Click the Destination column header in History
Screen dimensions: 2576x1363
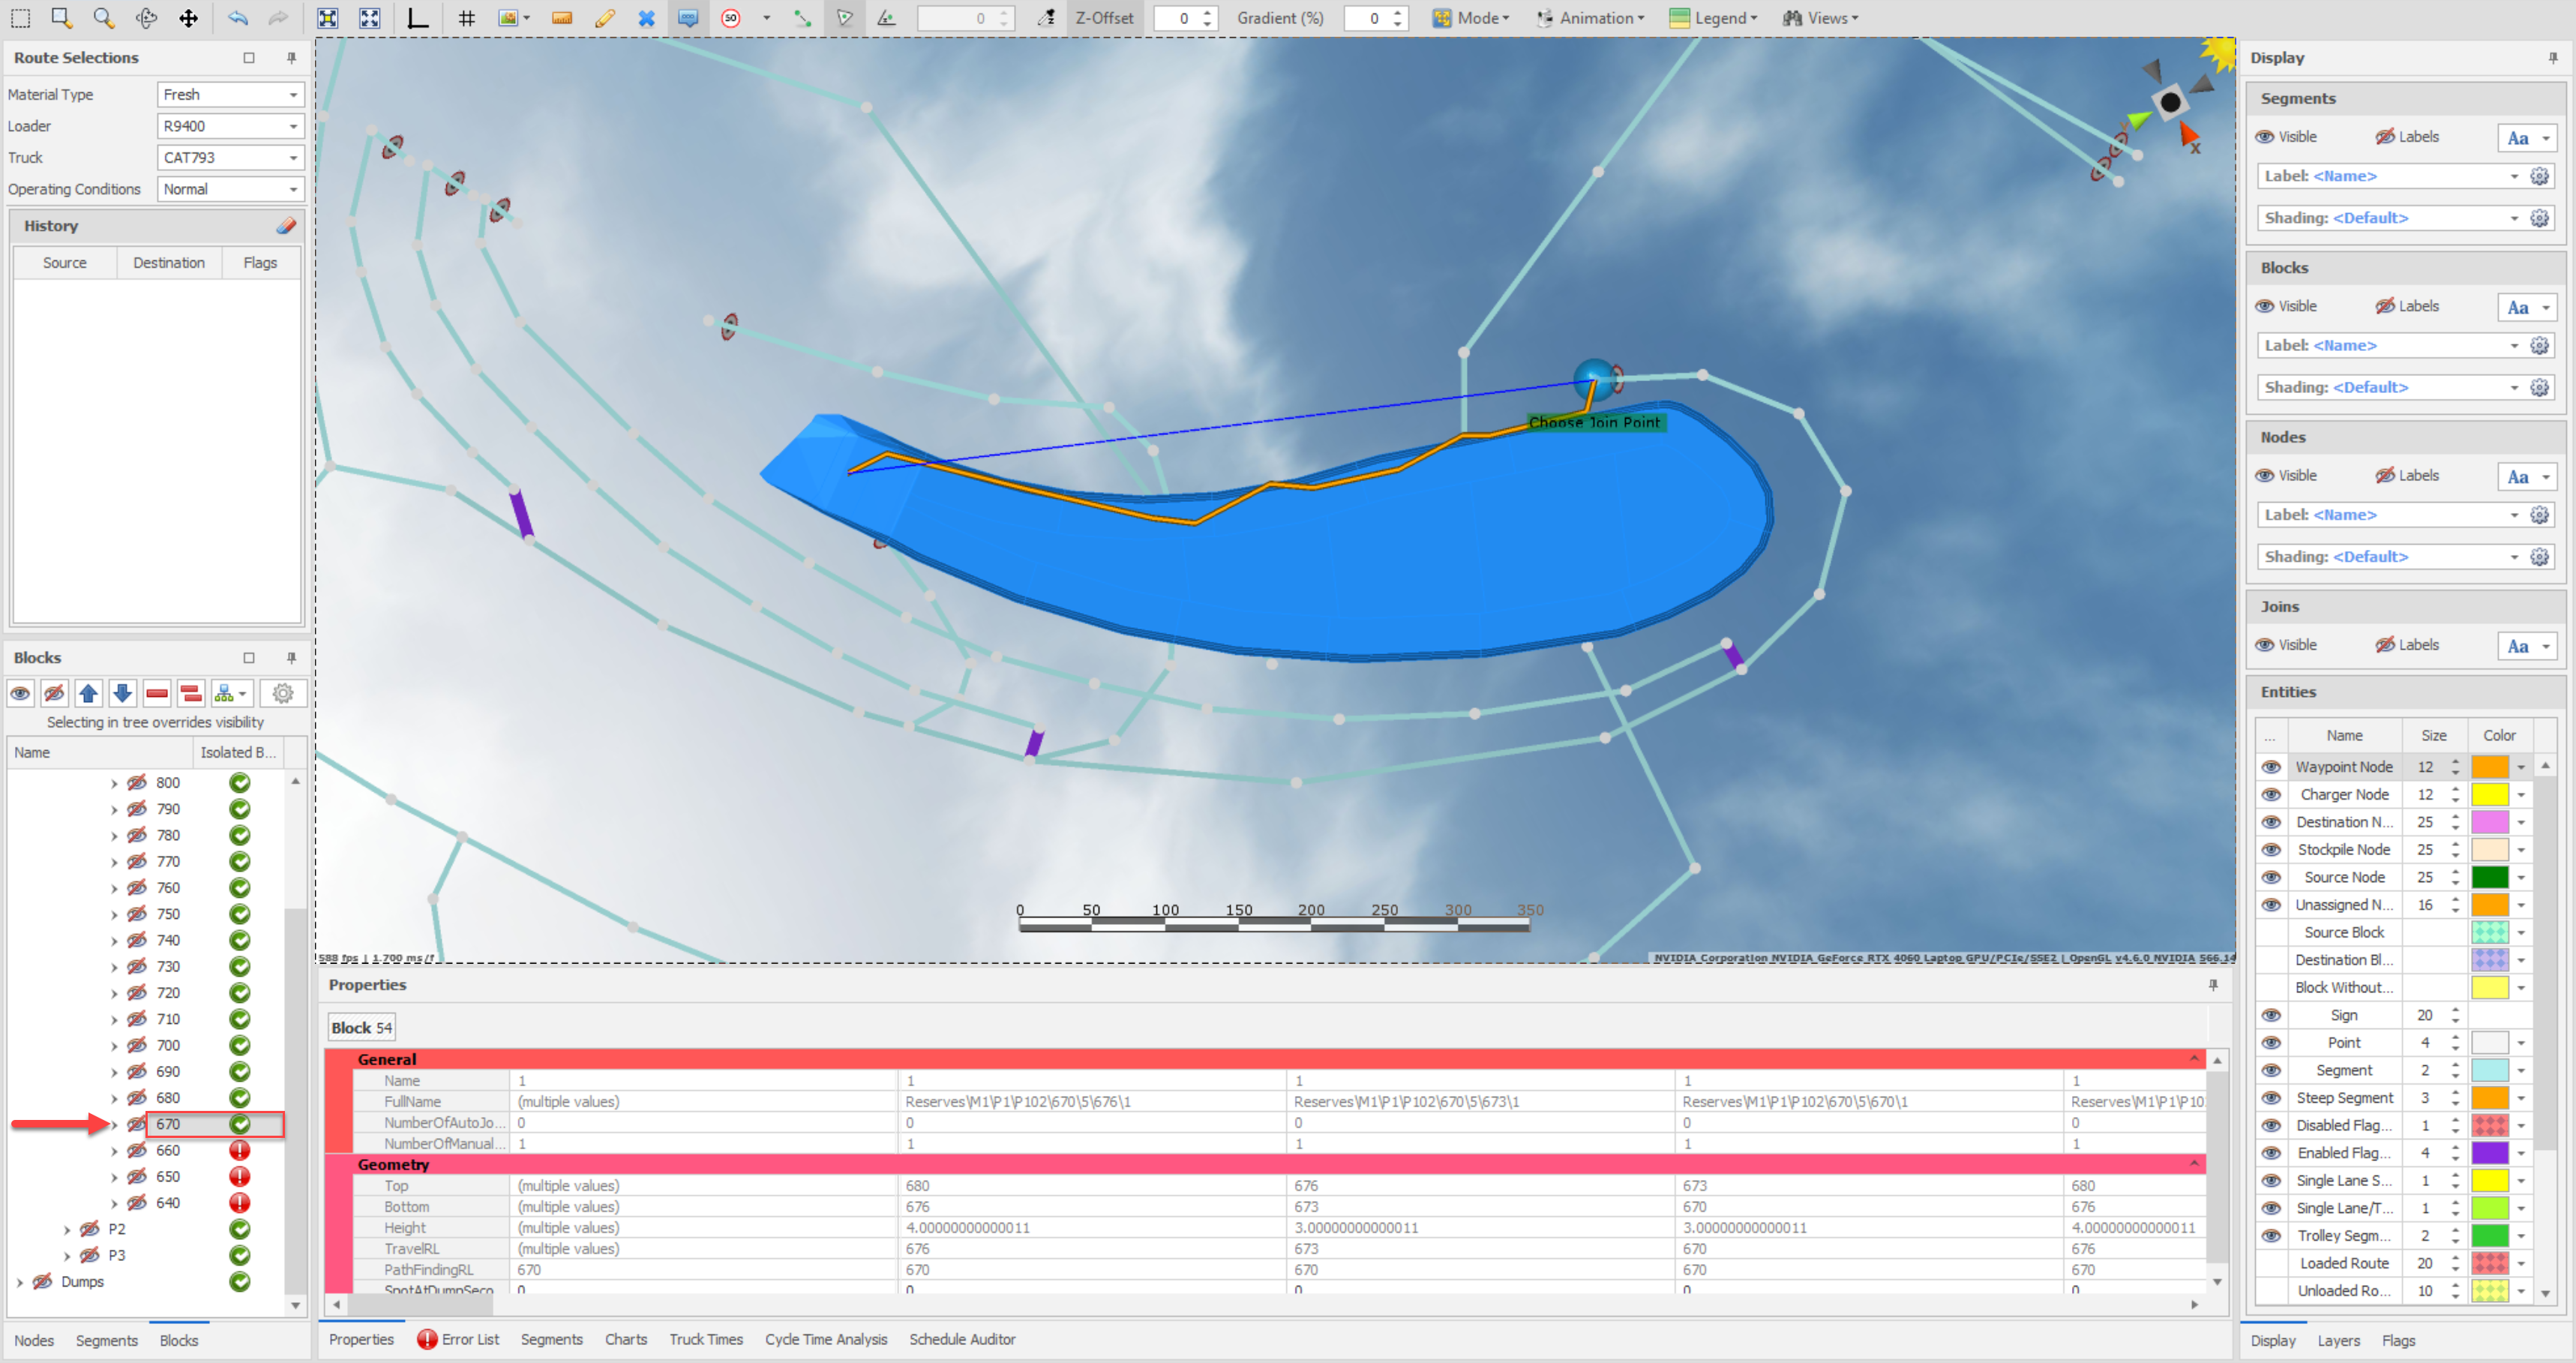pyautogui.click(x=168, y=263)
